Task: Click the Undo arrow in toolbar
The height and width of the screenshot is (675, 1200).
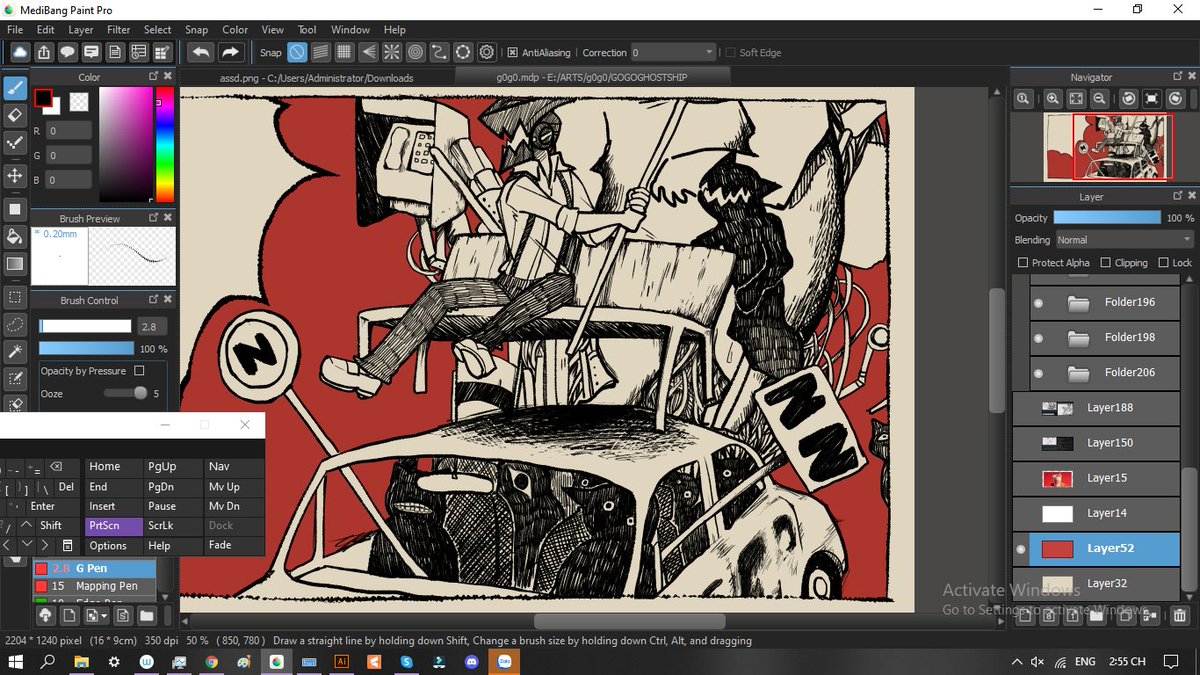Action: pyautogui.click(x=201, y=52)
